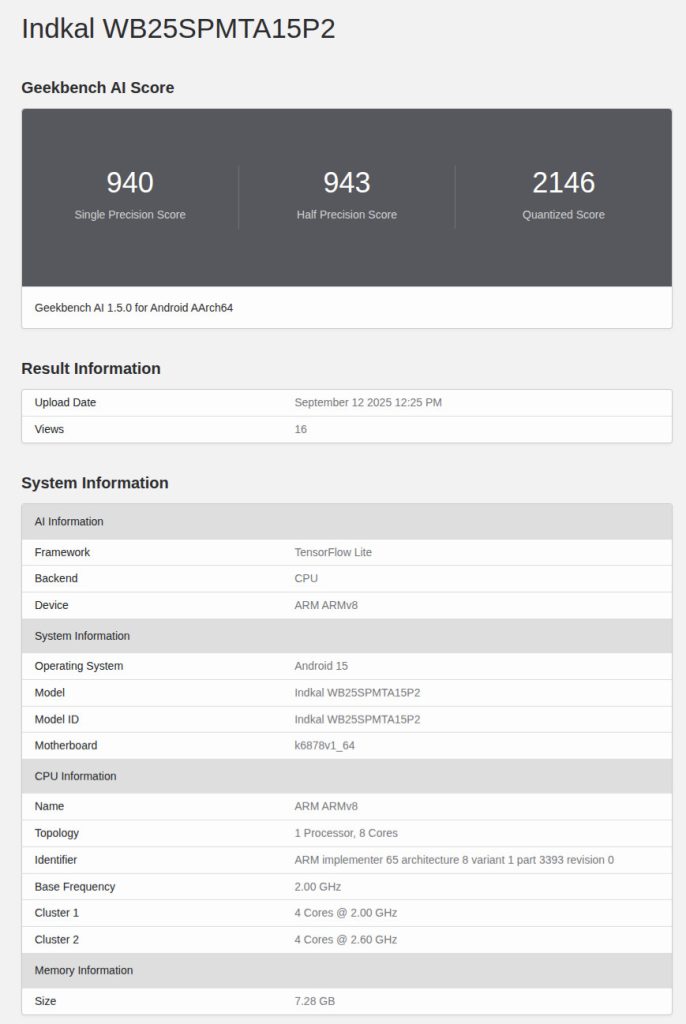
Task: Select the Result Information heading
Action: [x=91, y=369]
